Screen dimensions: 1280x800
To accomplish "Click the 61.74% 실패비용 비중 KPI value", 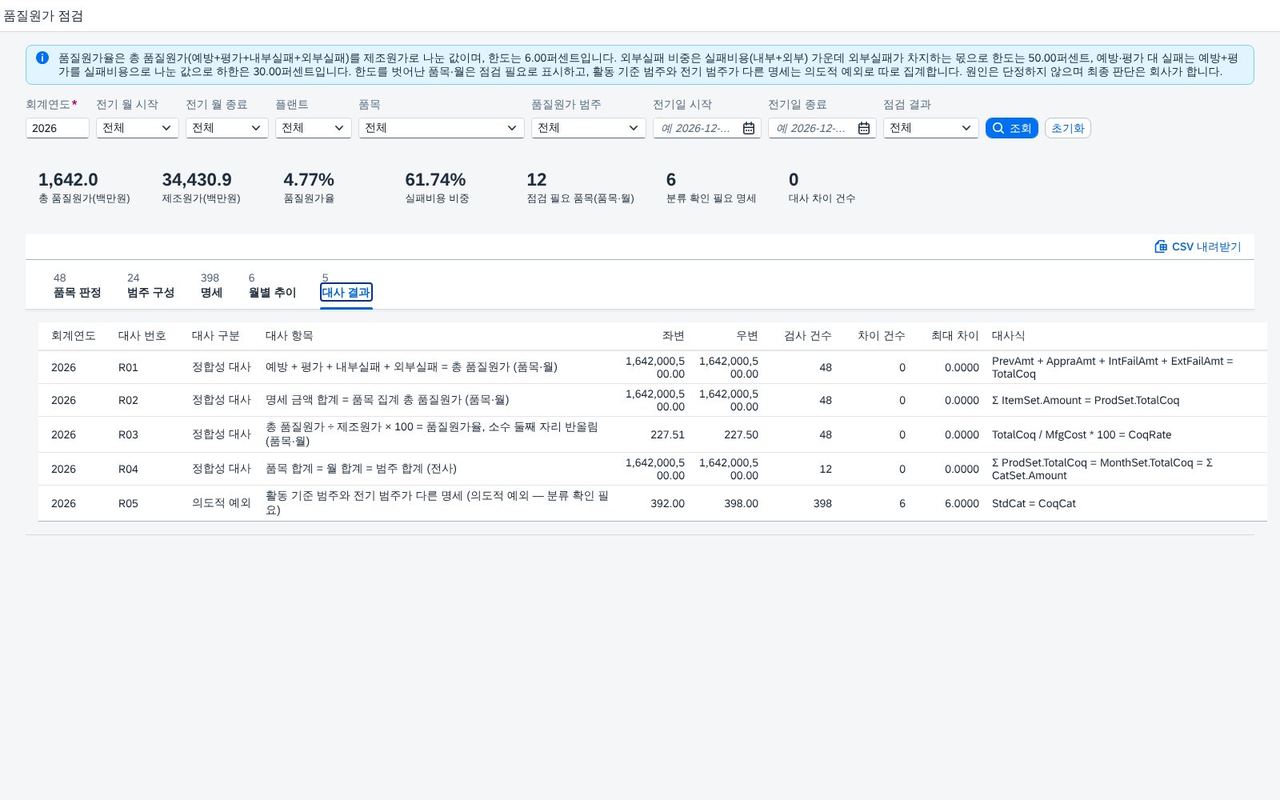I will tap(435, 180).
